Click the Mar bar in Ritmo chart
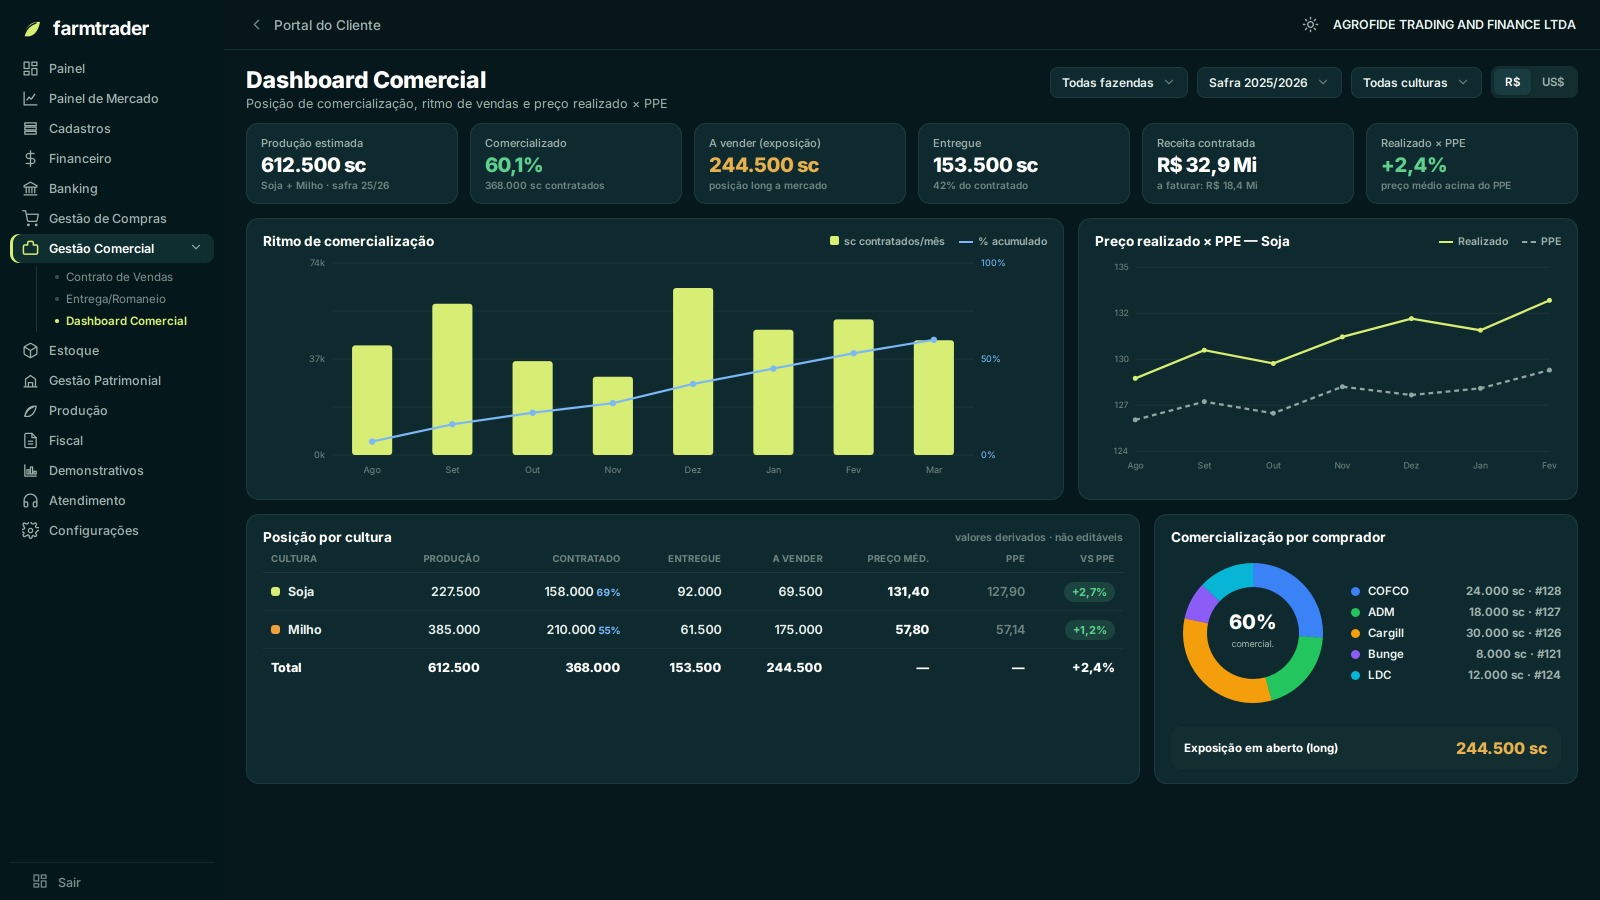 click(934, 398)
